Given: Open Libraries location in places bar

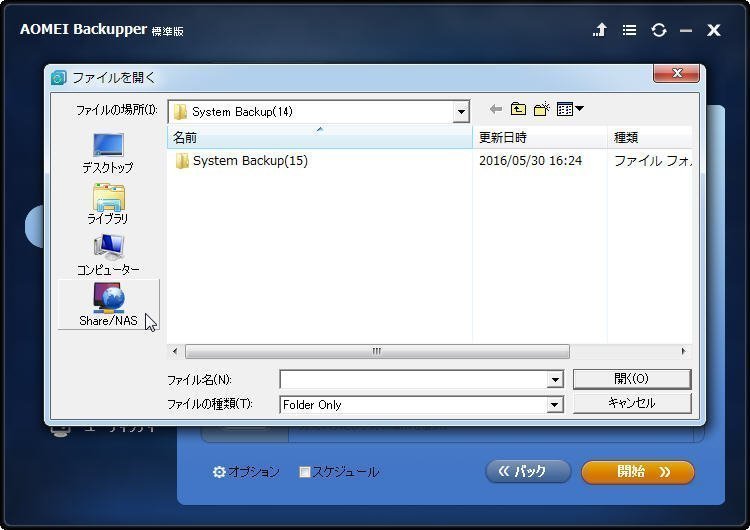Looking at the screenshot, I should coord(108,204).
